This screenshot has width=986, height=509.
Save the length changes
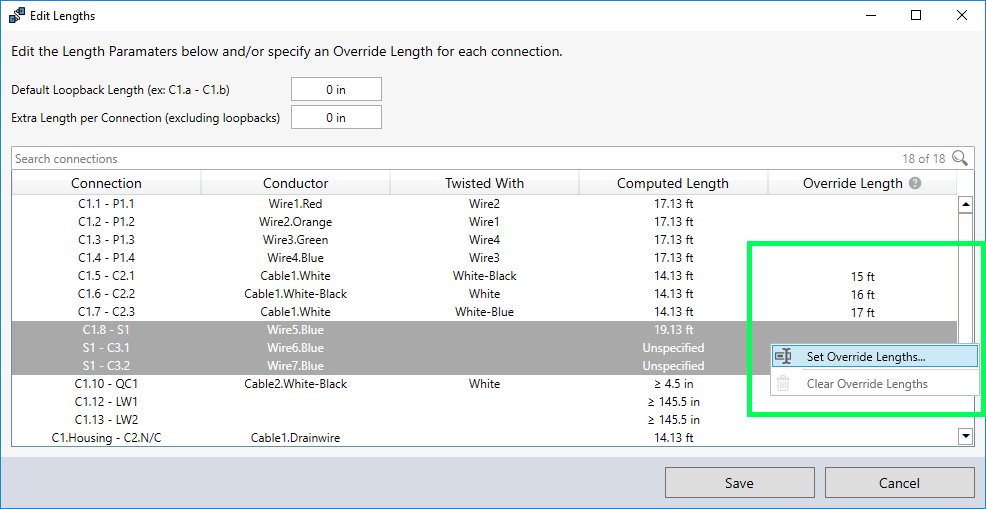point(739,483)
